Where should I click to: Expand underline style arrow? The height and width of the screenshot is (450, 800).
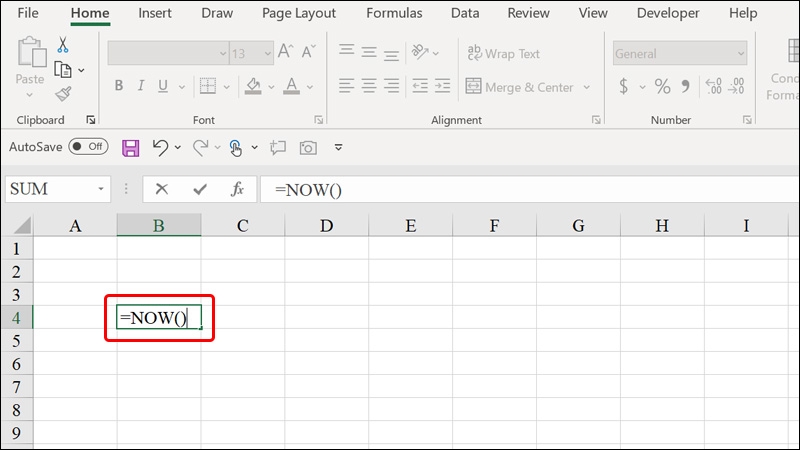pyautogui.click(x=182, y=87)
